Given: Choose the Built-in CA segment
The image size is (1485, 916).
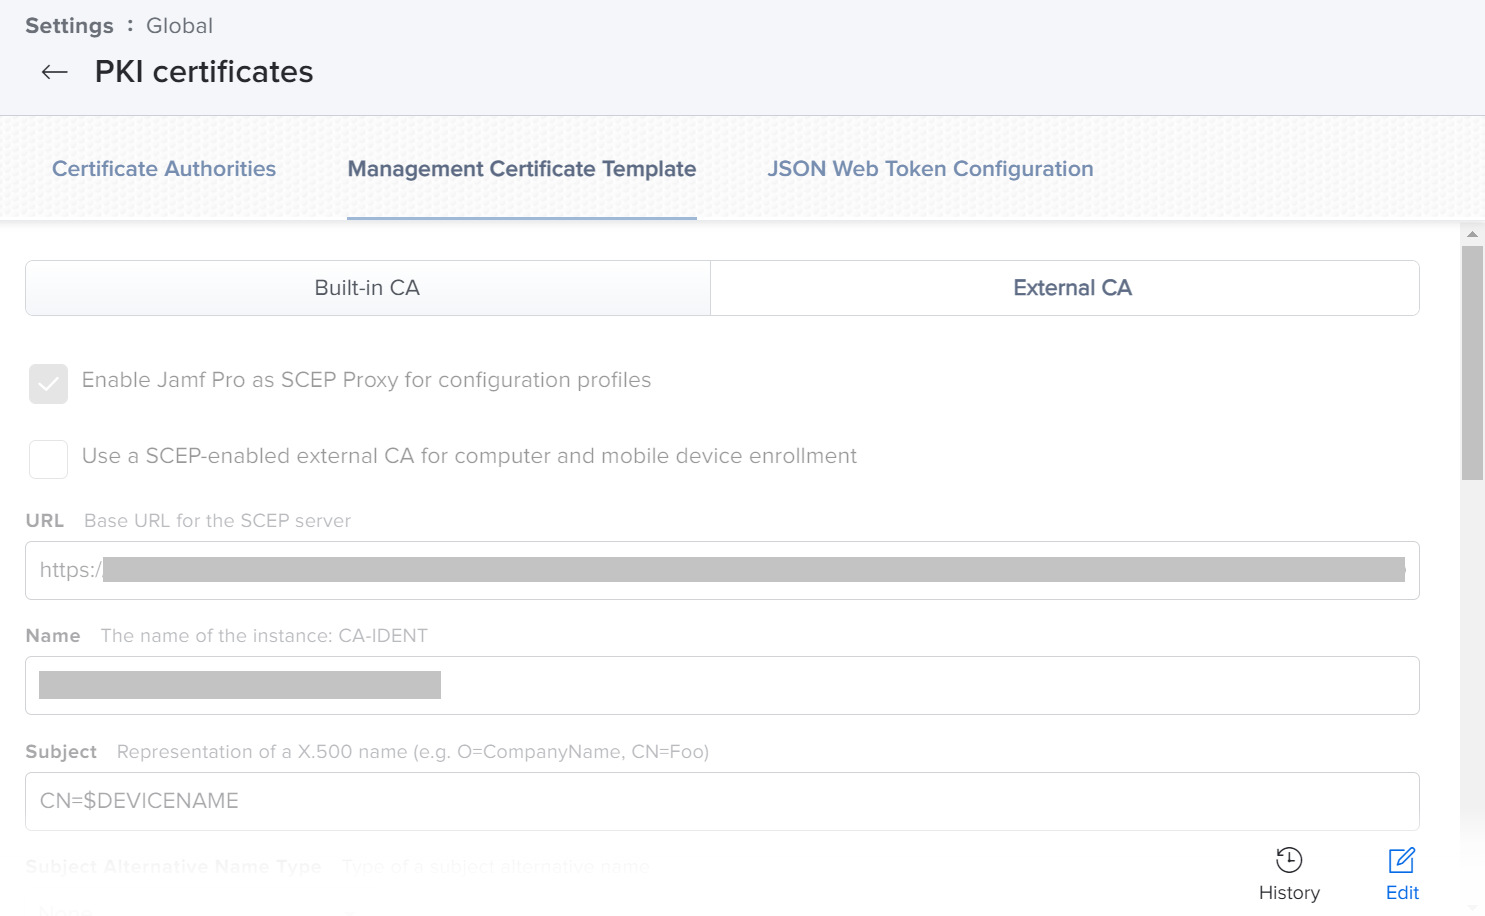Looking at the screenshot, I should coord(368,288).
